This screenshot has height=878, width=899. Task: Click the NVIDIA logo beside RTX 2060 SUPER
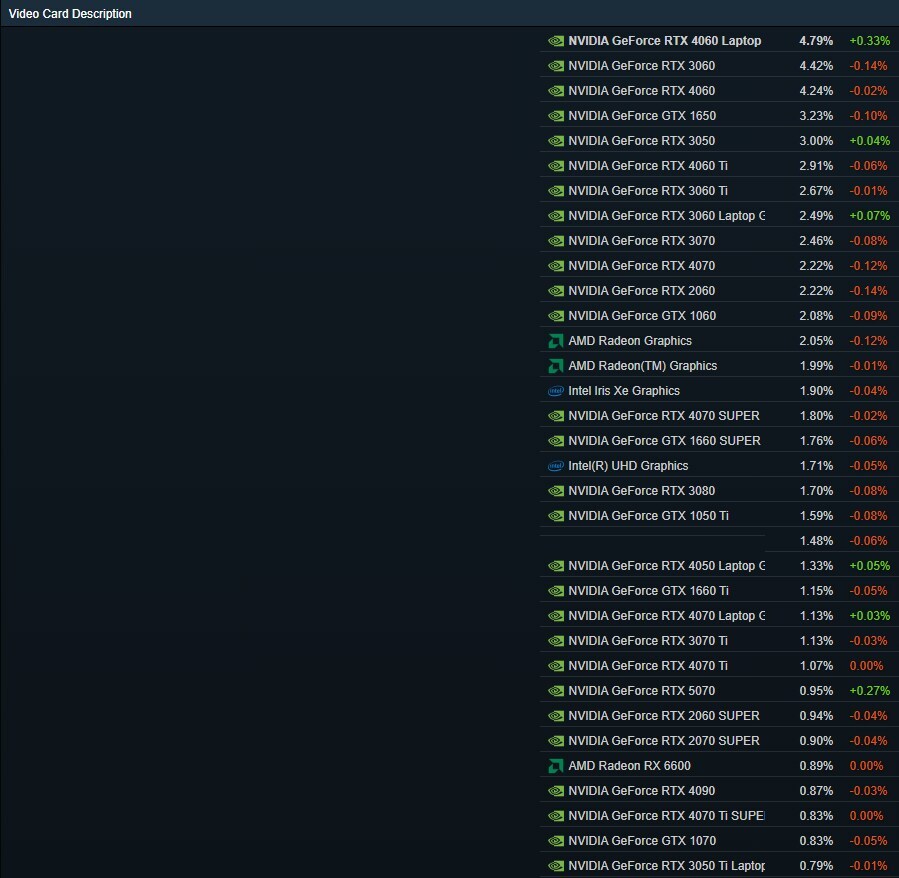556,716
